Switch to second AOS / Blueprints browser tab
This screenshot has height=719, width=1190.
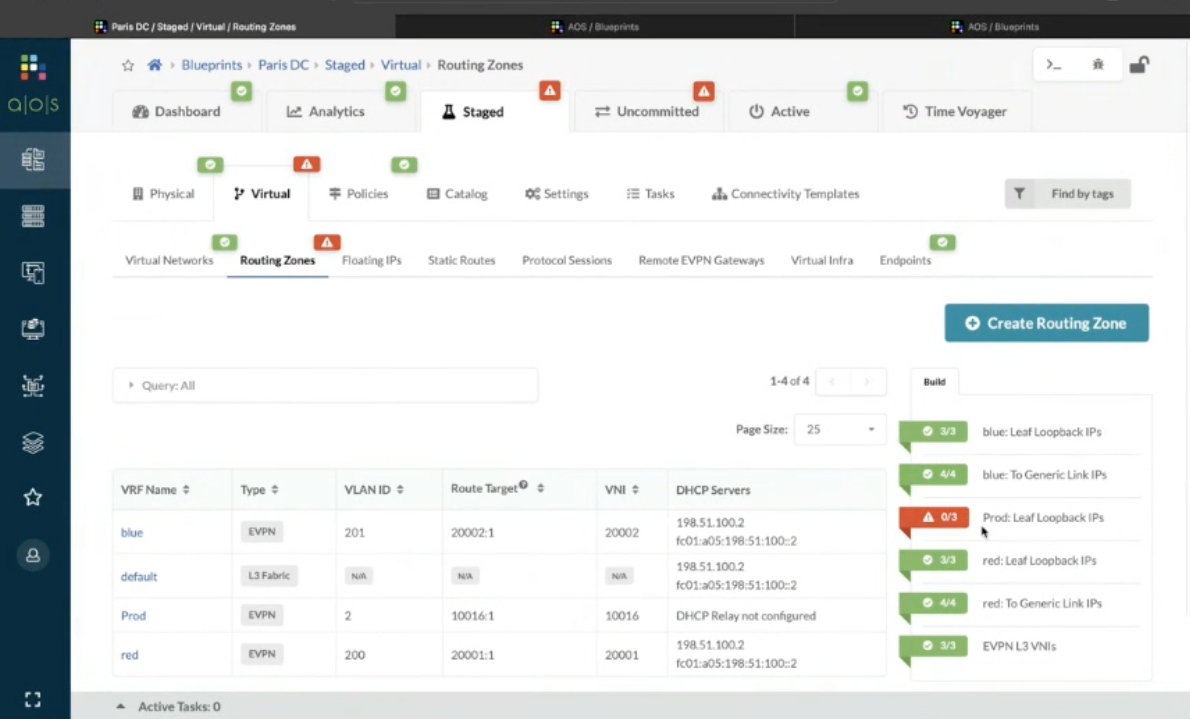[x=594, y=27]
